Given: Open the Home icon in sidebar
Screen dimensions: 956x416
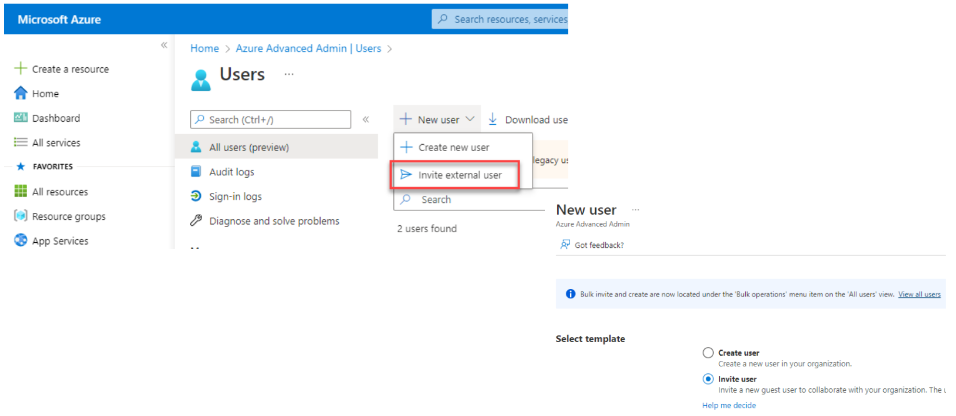Looking at the screenshot, I should (x=20, y=94).
